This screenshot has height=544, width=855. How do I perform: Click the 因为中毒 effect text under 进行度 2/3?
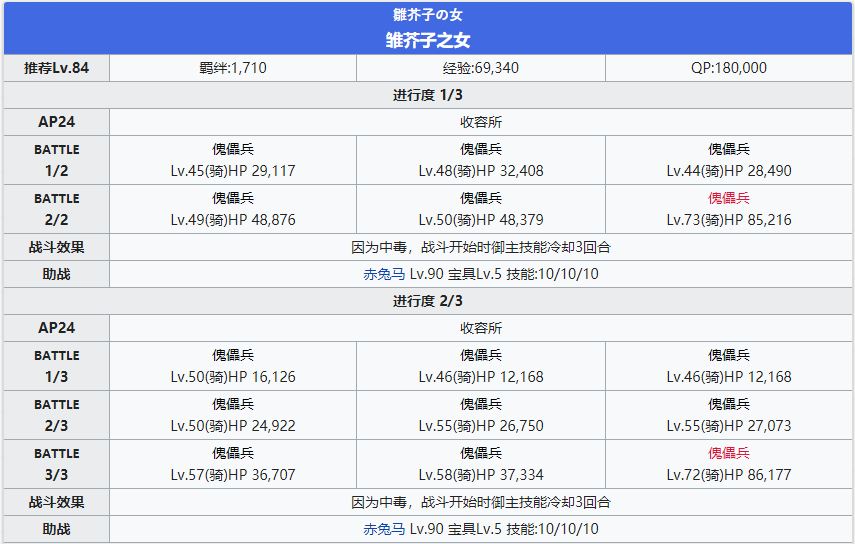coord(481,503)
